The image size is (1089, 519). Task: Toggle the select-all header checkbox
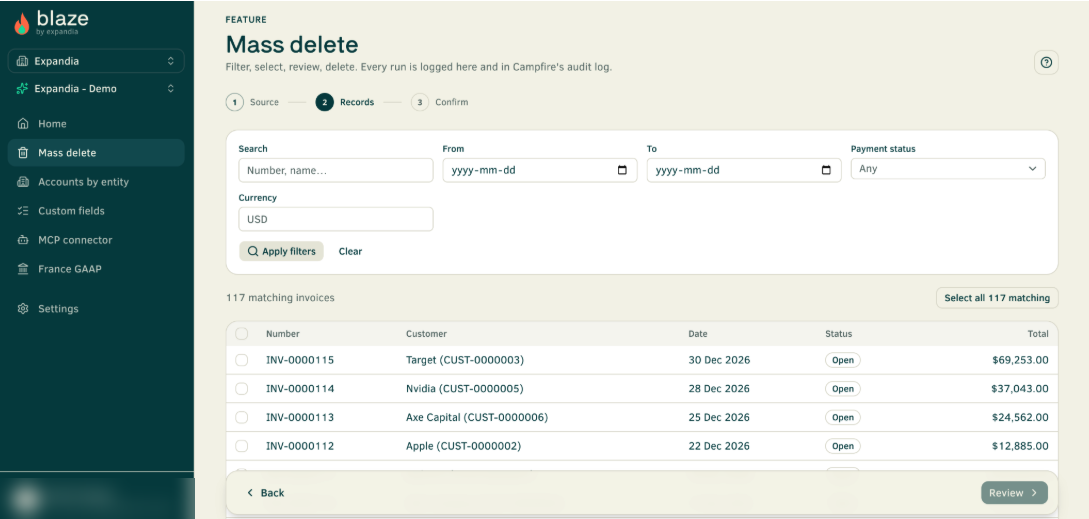242,333
